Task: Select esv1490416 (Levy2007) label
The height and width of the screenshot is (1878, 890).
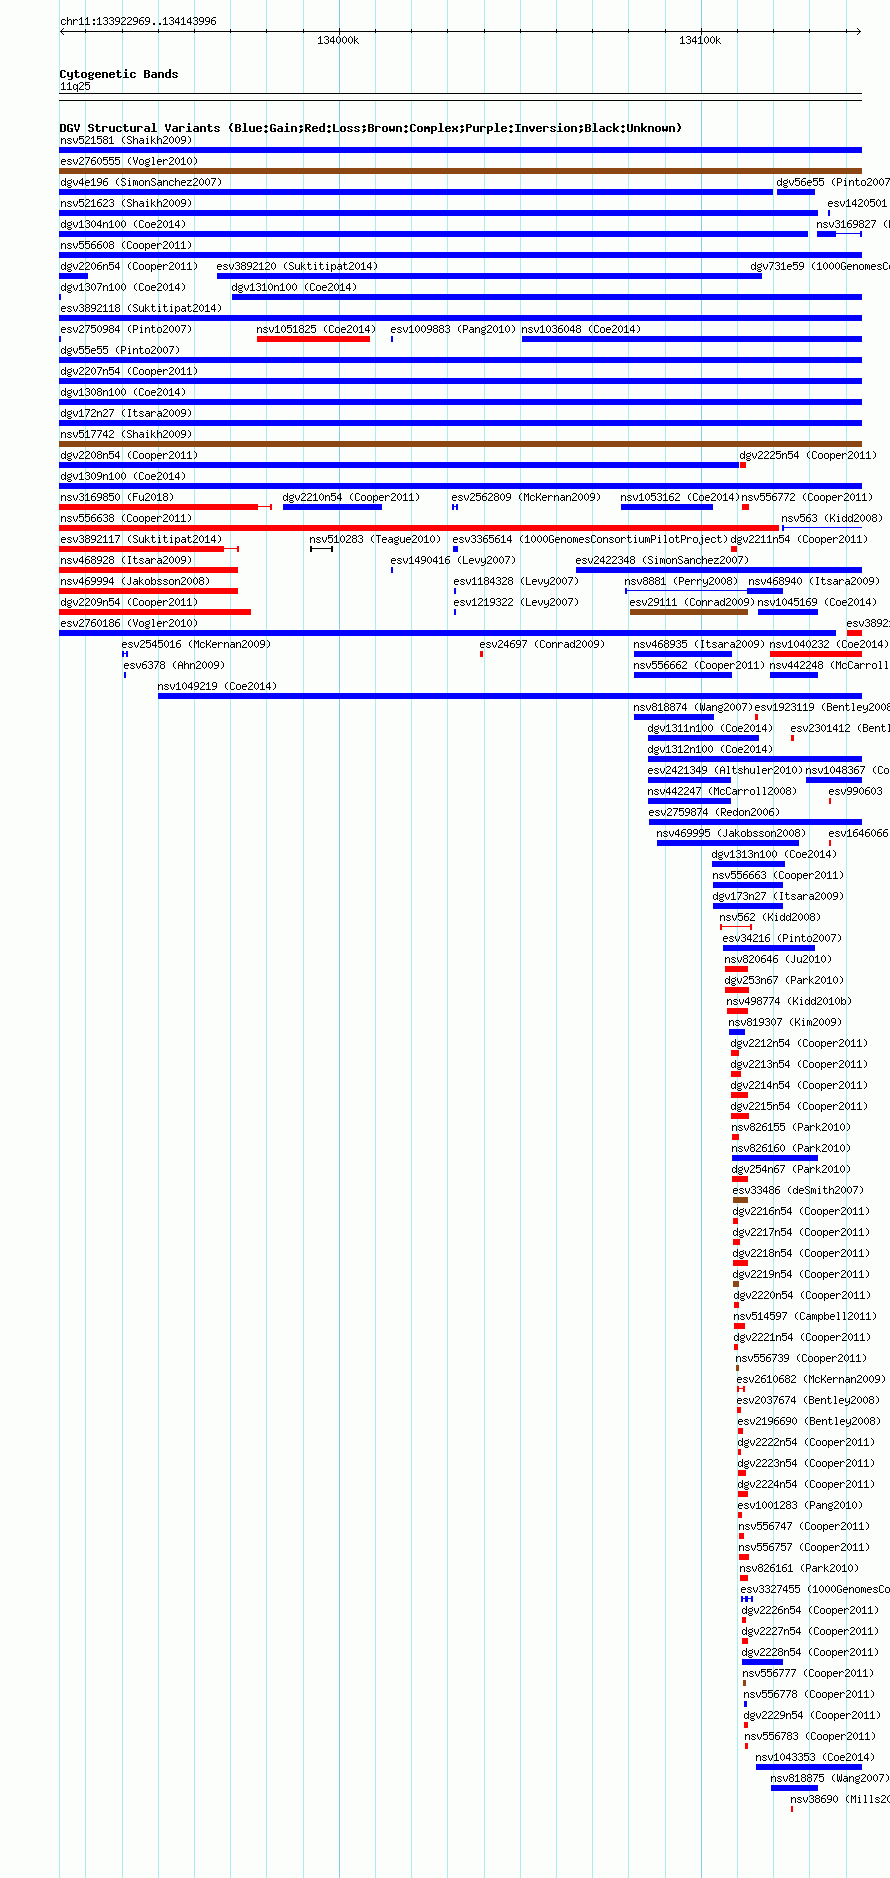Action: 453,561
